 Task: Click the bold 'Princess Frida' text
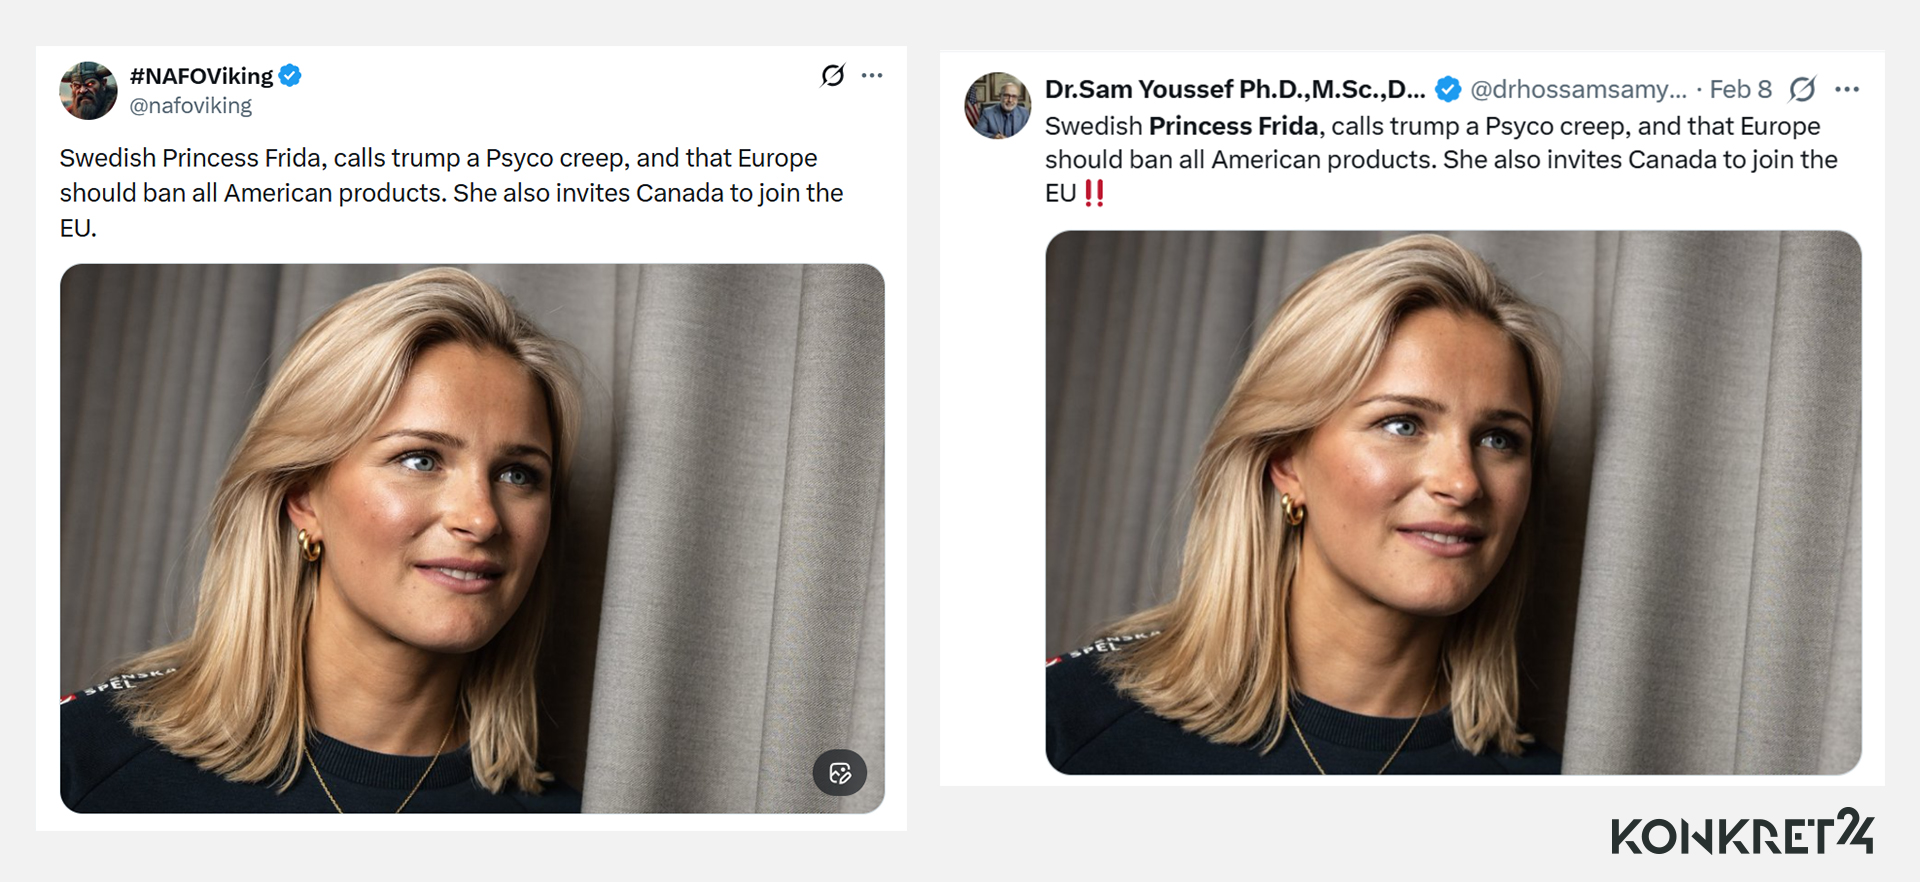pyautogui.click(x=1234, y=126)
